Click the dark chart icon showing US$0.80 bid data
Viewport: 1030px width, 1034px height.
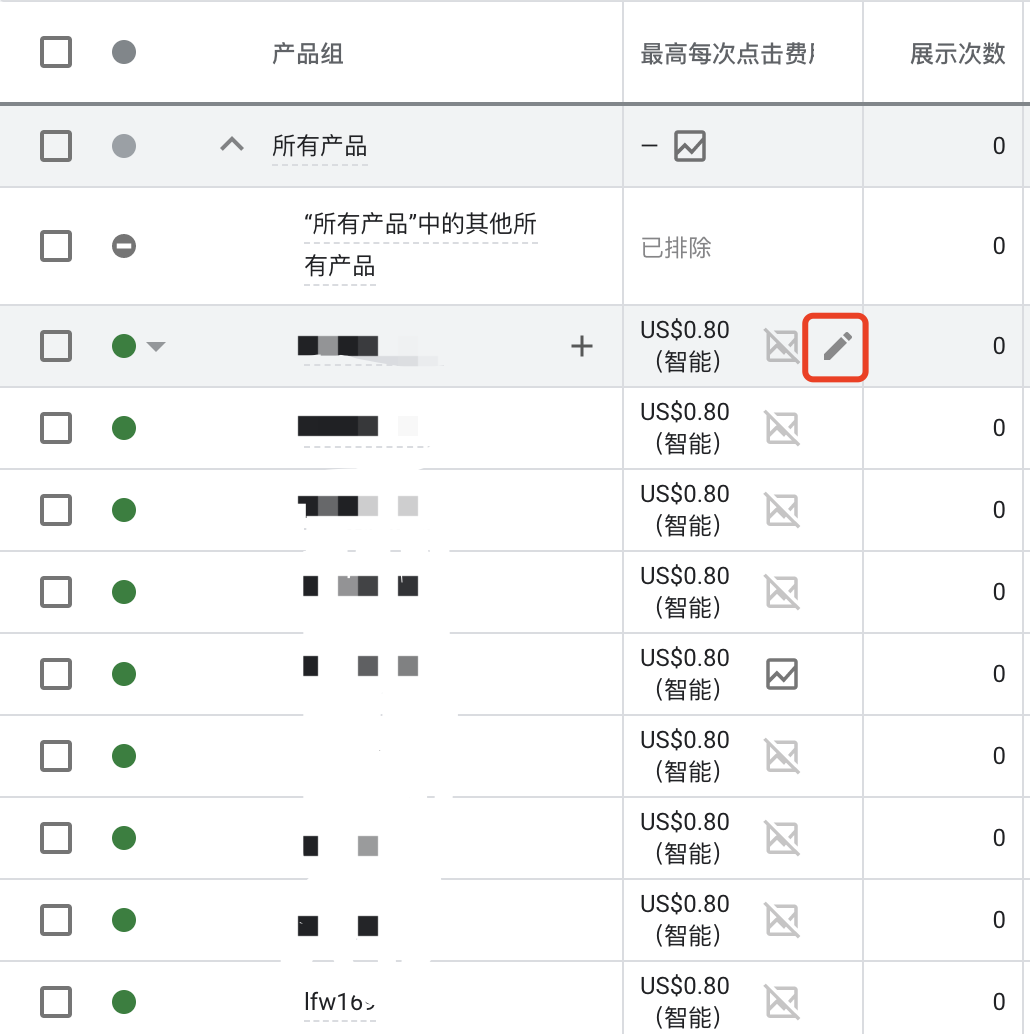(x=782, y=673)
